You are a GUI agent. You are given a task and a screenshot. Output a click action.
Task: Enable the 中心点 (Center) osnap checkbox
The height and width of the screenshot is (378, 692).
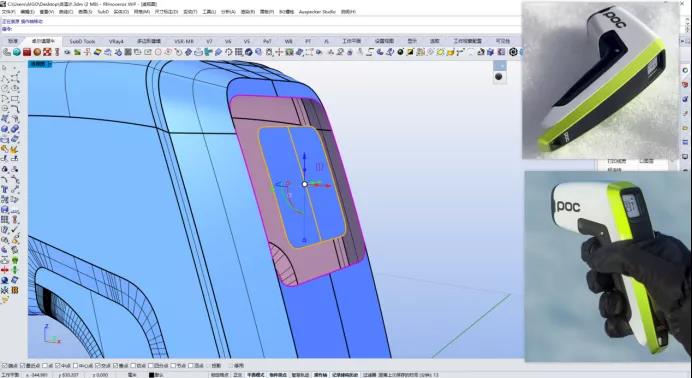pyautogui.click(x=75, y=366)
